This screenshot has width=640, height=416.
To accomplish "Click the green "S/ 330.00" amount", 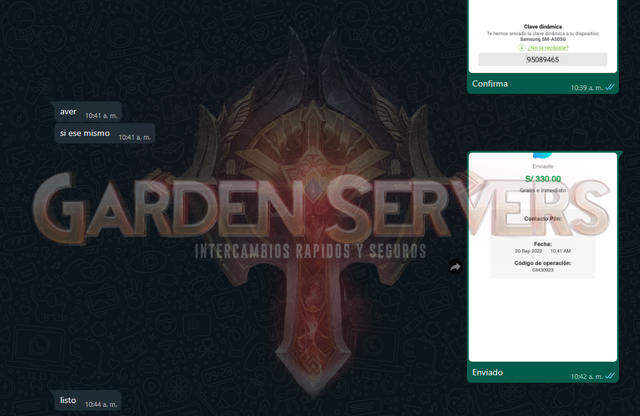I will [x=542, y=179].
